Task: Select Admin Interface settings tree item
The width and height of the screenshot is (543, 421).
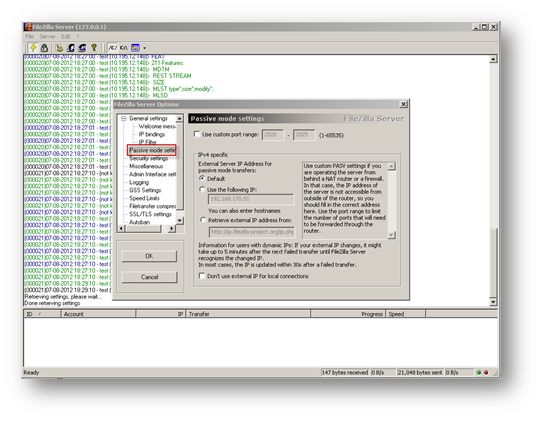Action: [152, 174]
